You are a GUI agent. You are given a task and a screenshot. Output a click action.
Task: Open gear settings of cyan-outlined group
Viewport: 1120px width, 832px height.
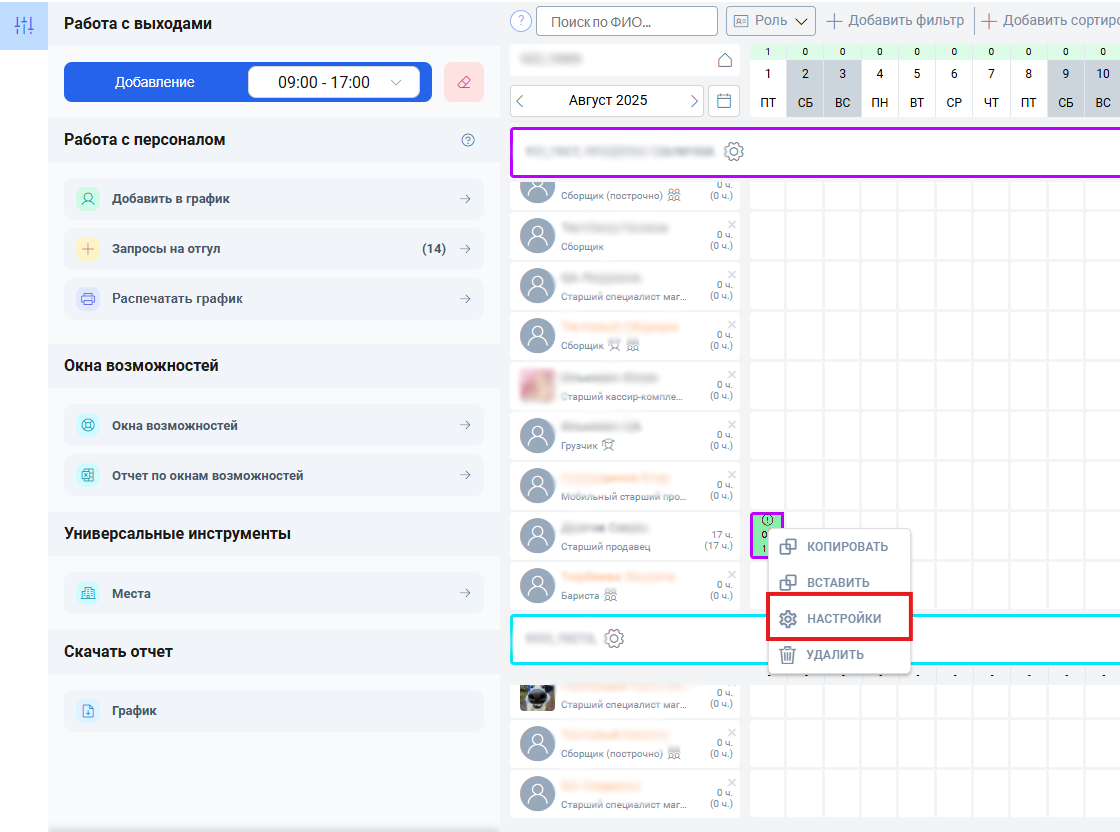[x=614, y=638]
